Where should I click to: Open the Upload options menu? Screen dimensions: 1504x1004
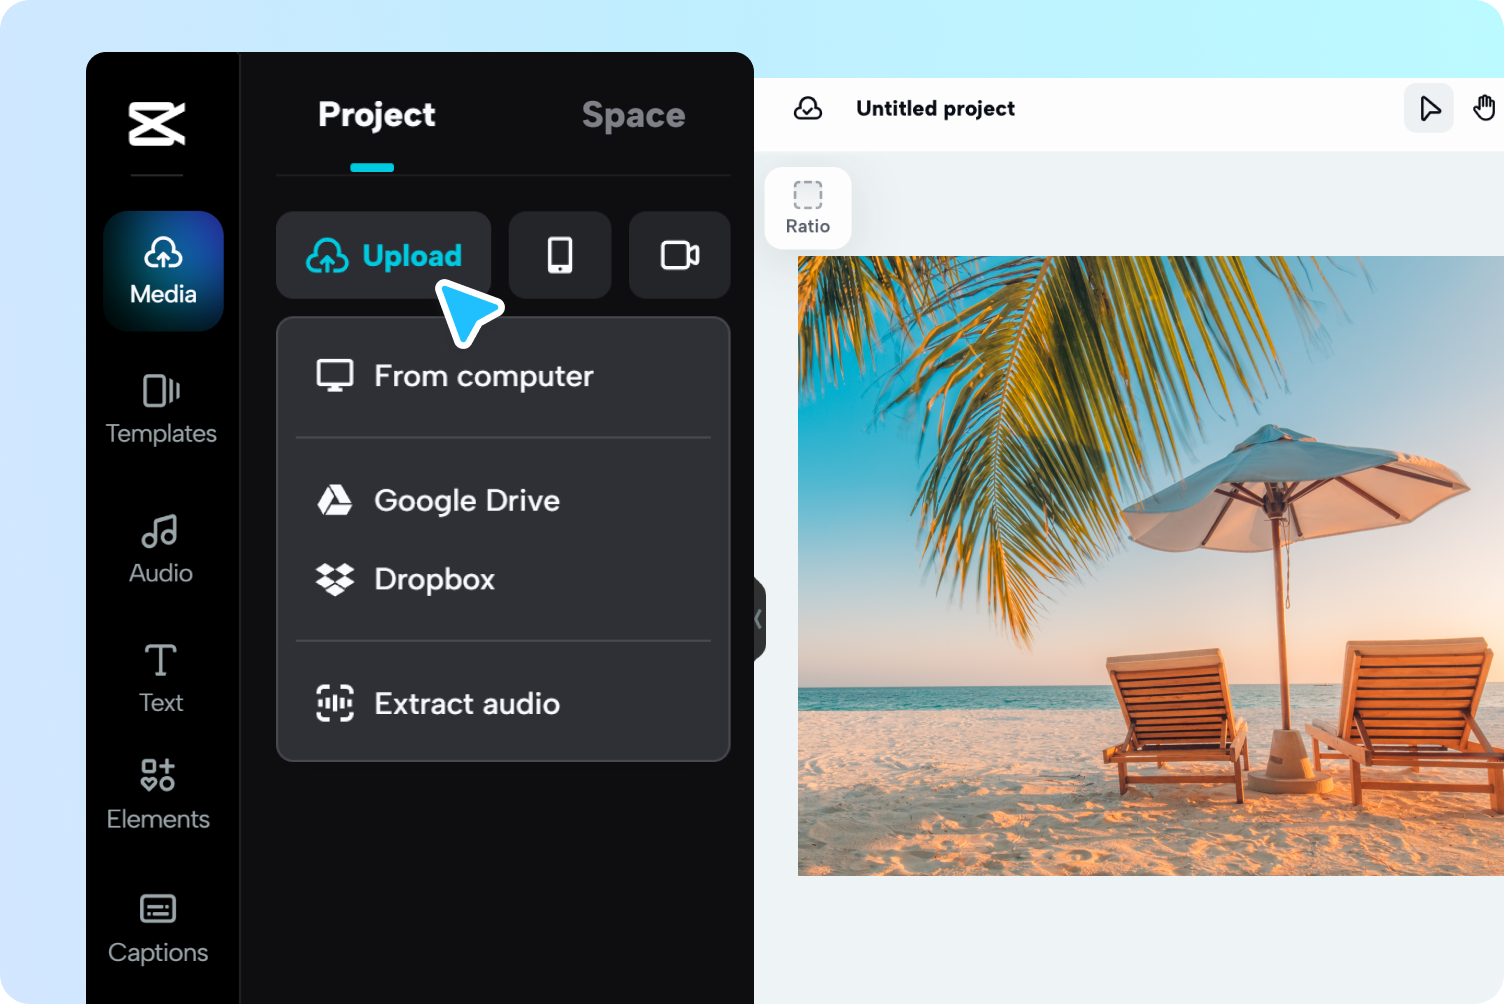[383, 256]
